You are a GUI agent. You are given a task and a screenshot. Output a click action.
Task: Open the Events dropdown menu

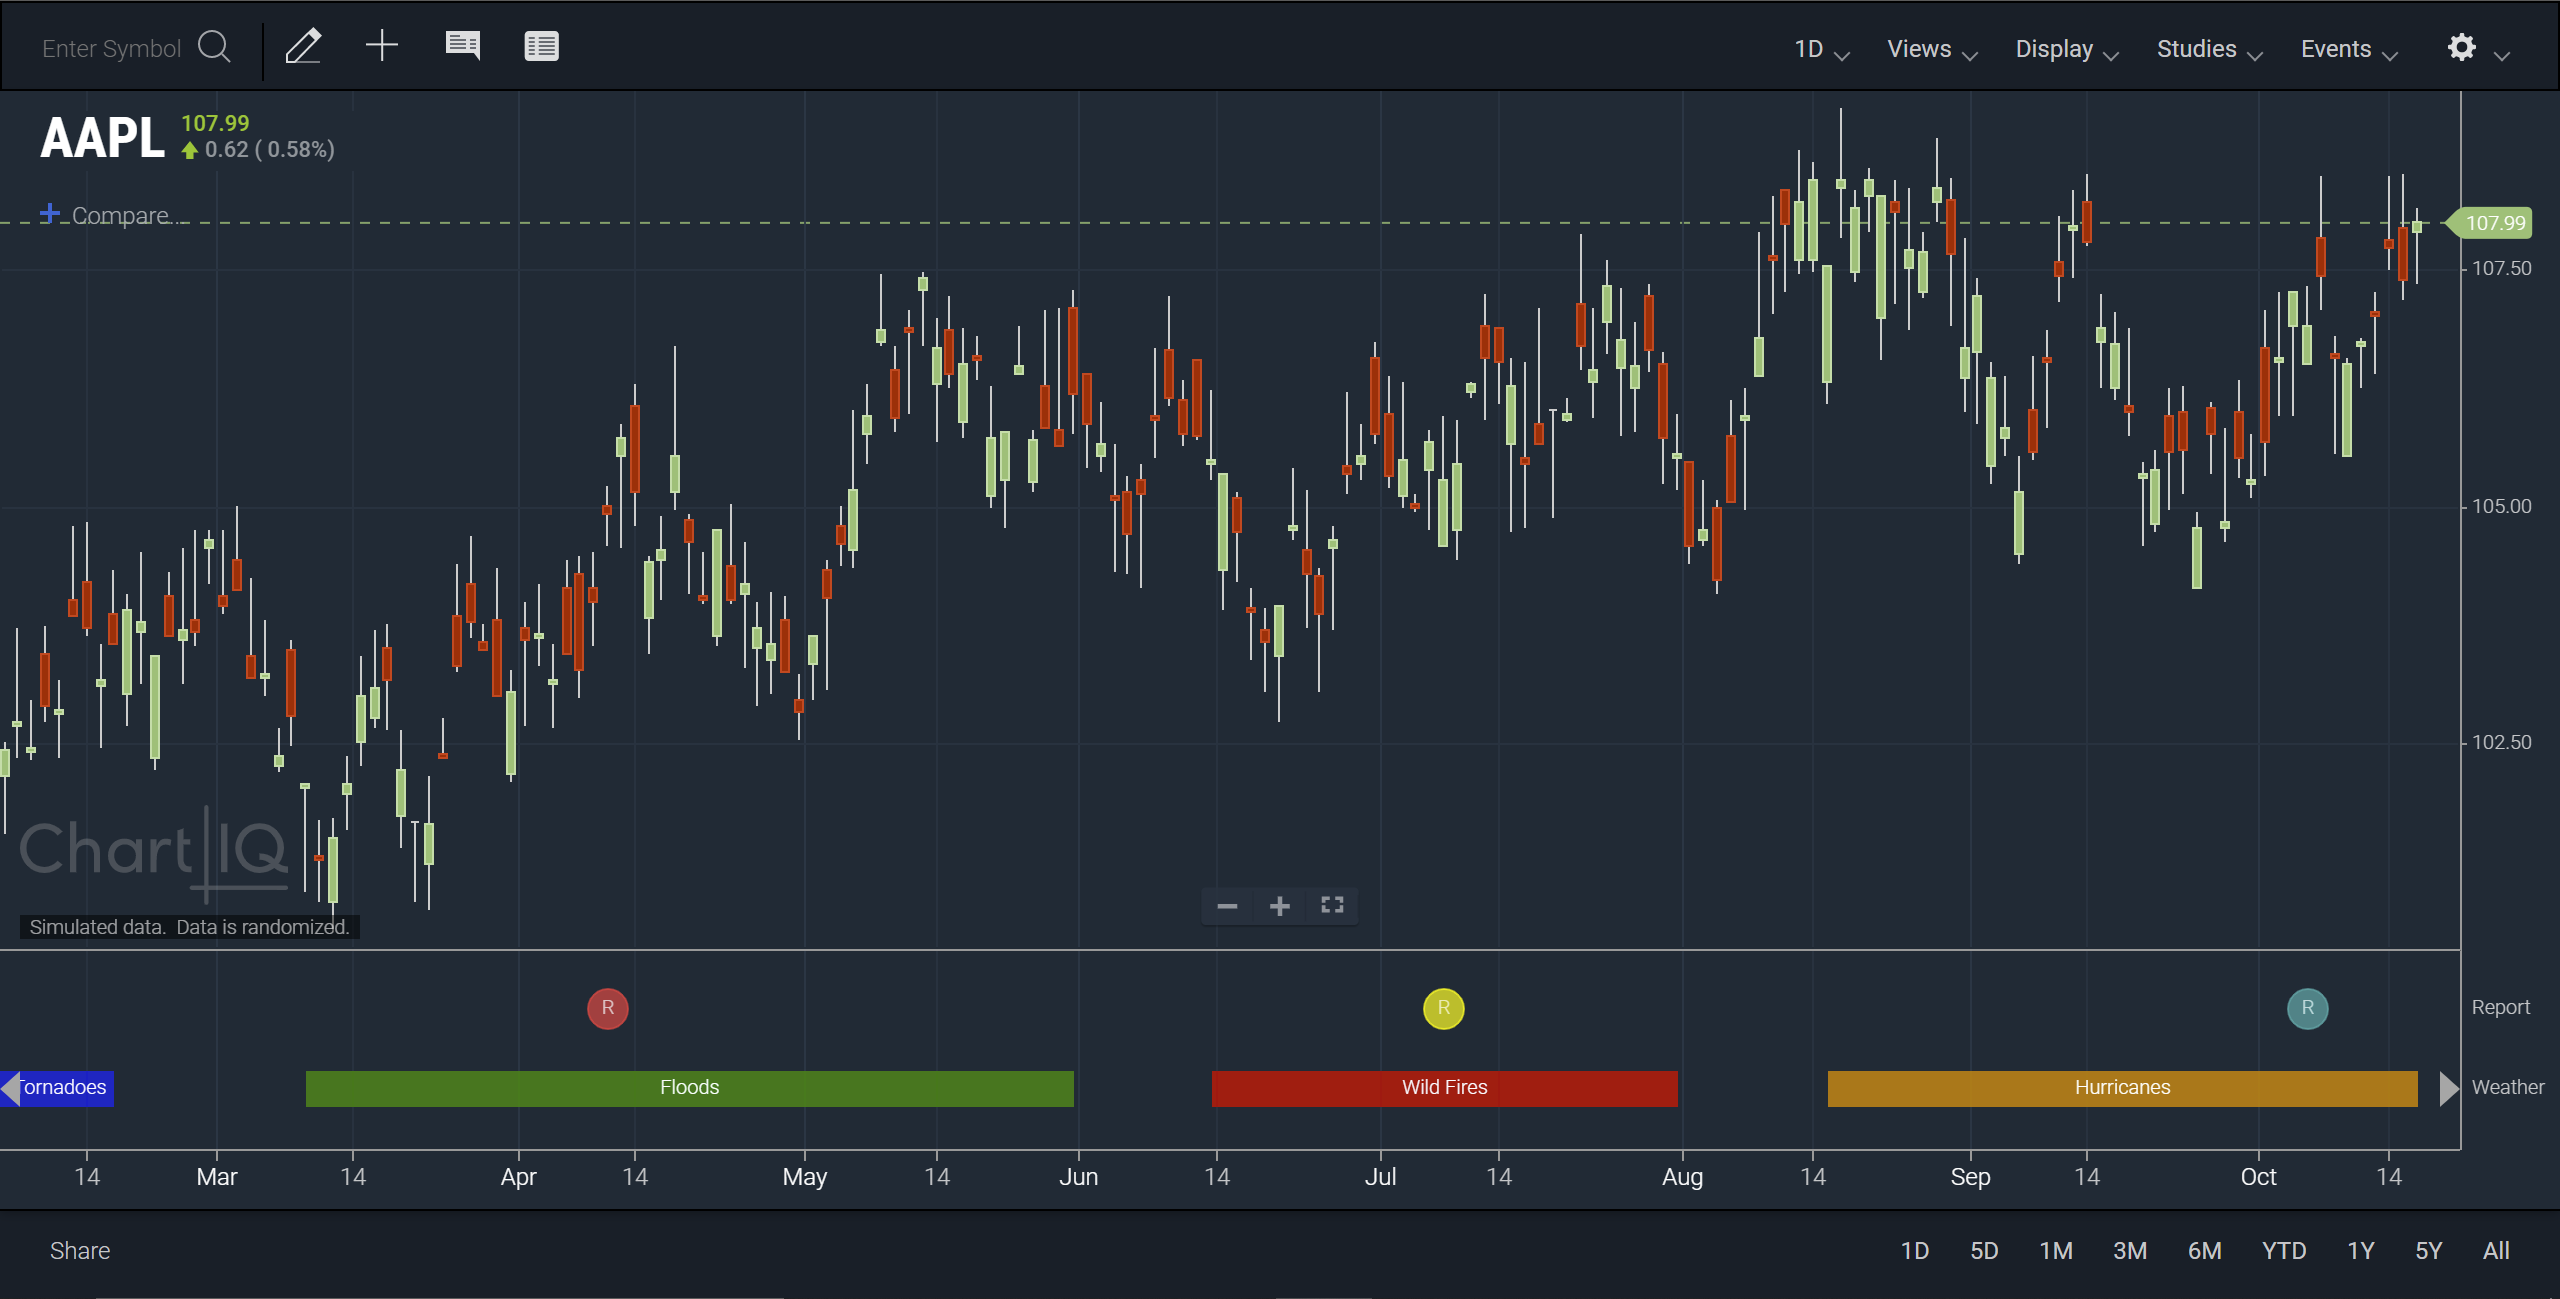(2349, 49)
